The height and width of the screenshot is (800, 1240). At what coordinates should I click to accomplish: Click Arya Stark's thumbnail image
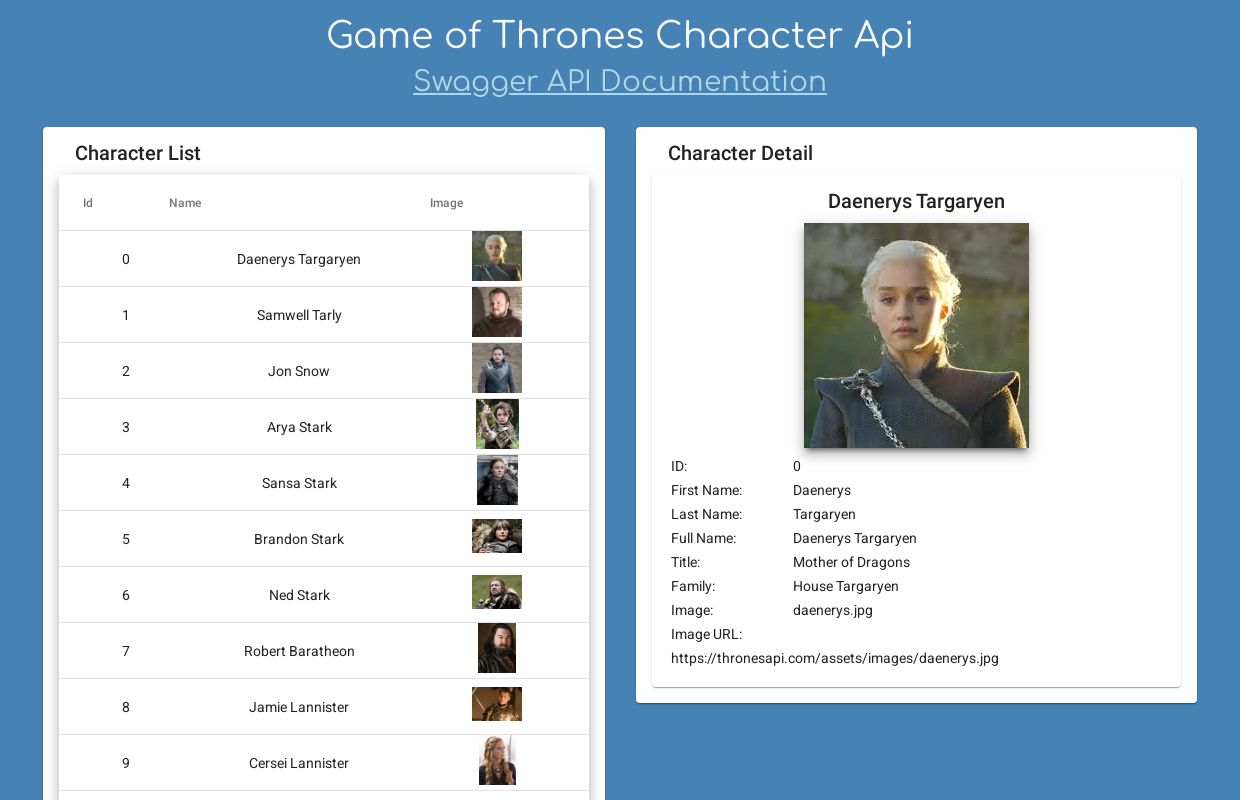pos(497,424)
